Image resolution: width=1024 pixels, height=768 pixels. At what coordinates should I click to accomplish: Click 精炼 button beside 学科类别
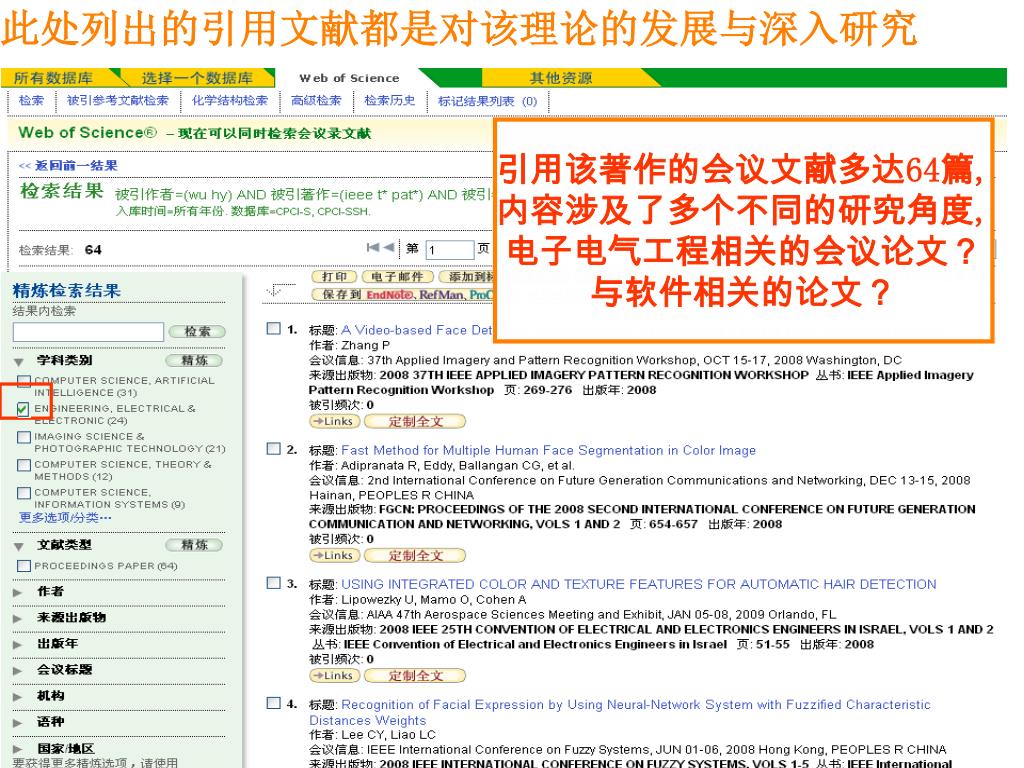[194, 360]
